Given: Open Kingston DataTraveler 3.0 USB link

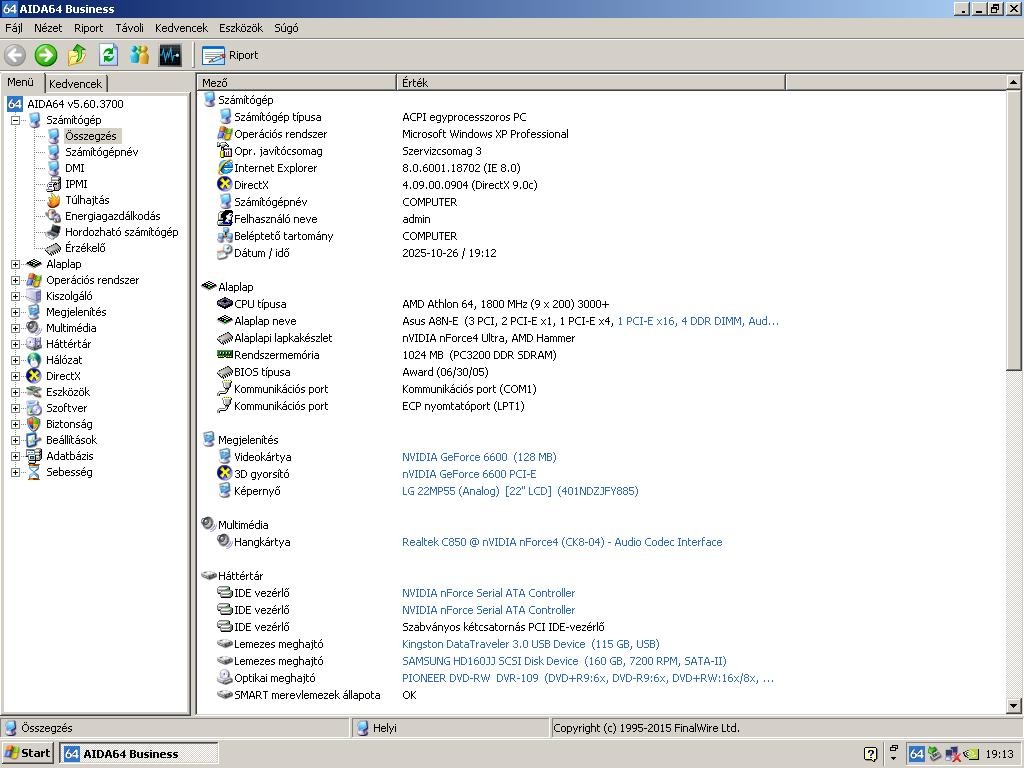Looking at the screenshot, I should 530,644.
